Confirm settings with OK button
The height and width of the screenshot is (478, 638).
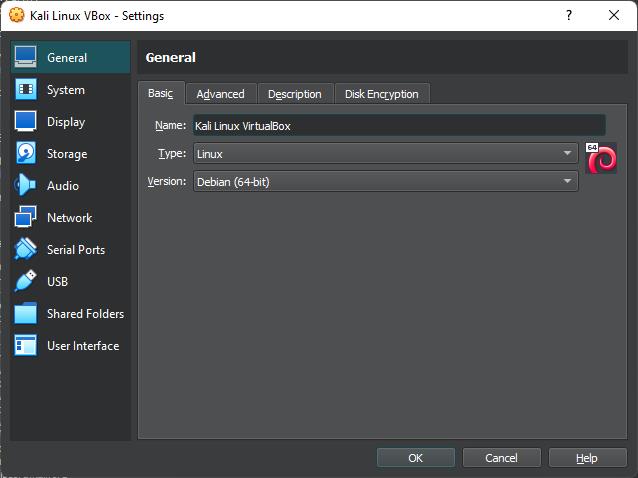coord(415,458)
